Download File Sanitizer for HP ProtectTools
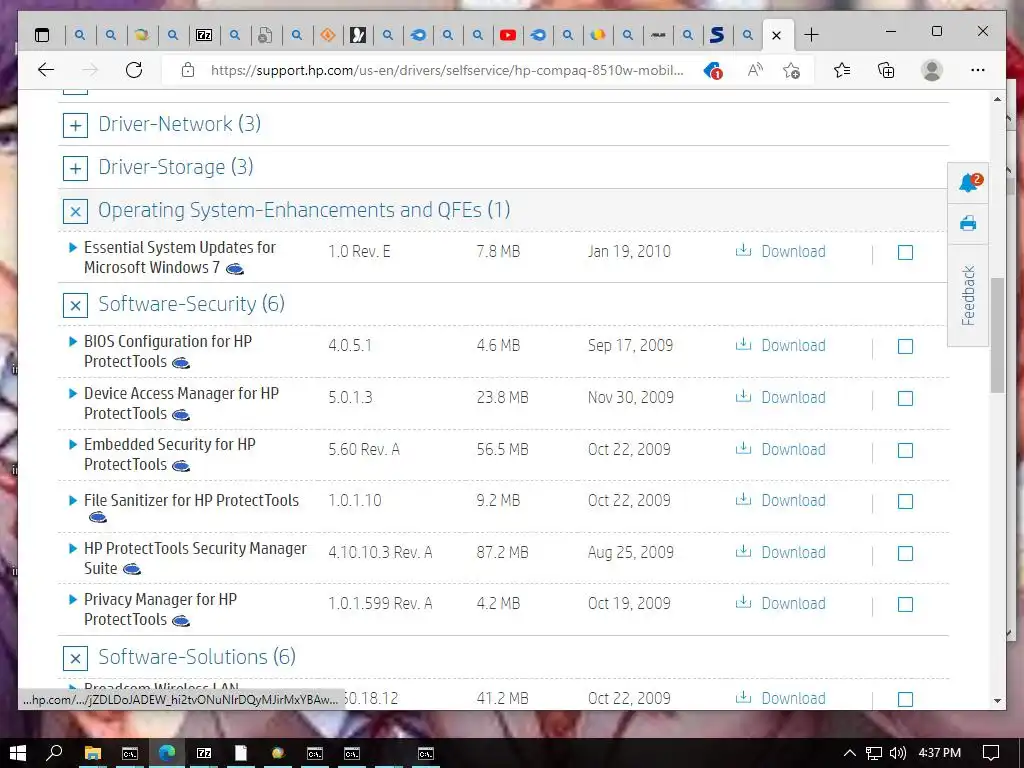 click(x=780, y=500)
